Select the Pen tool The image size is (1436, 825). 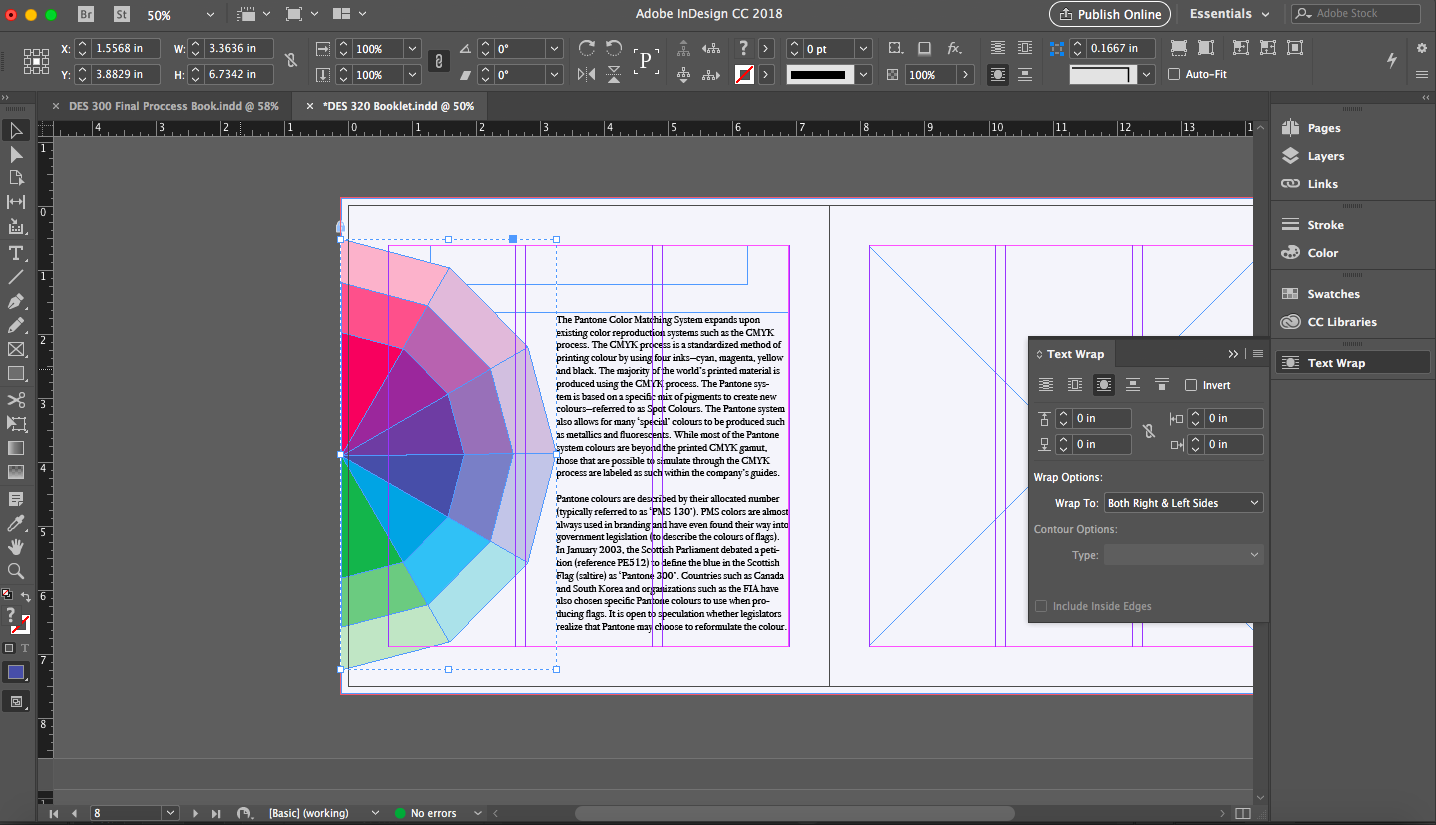(x=16, y=301)
